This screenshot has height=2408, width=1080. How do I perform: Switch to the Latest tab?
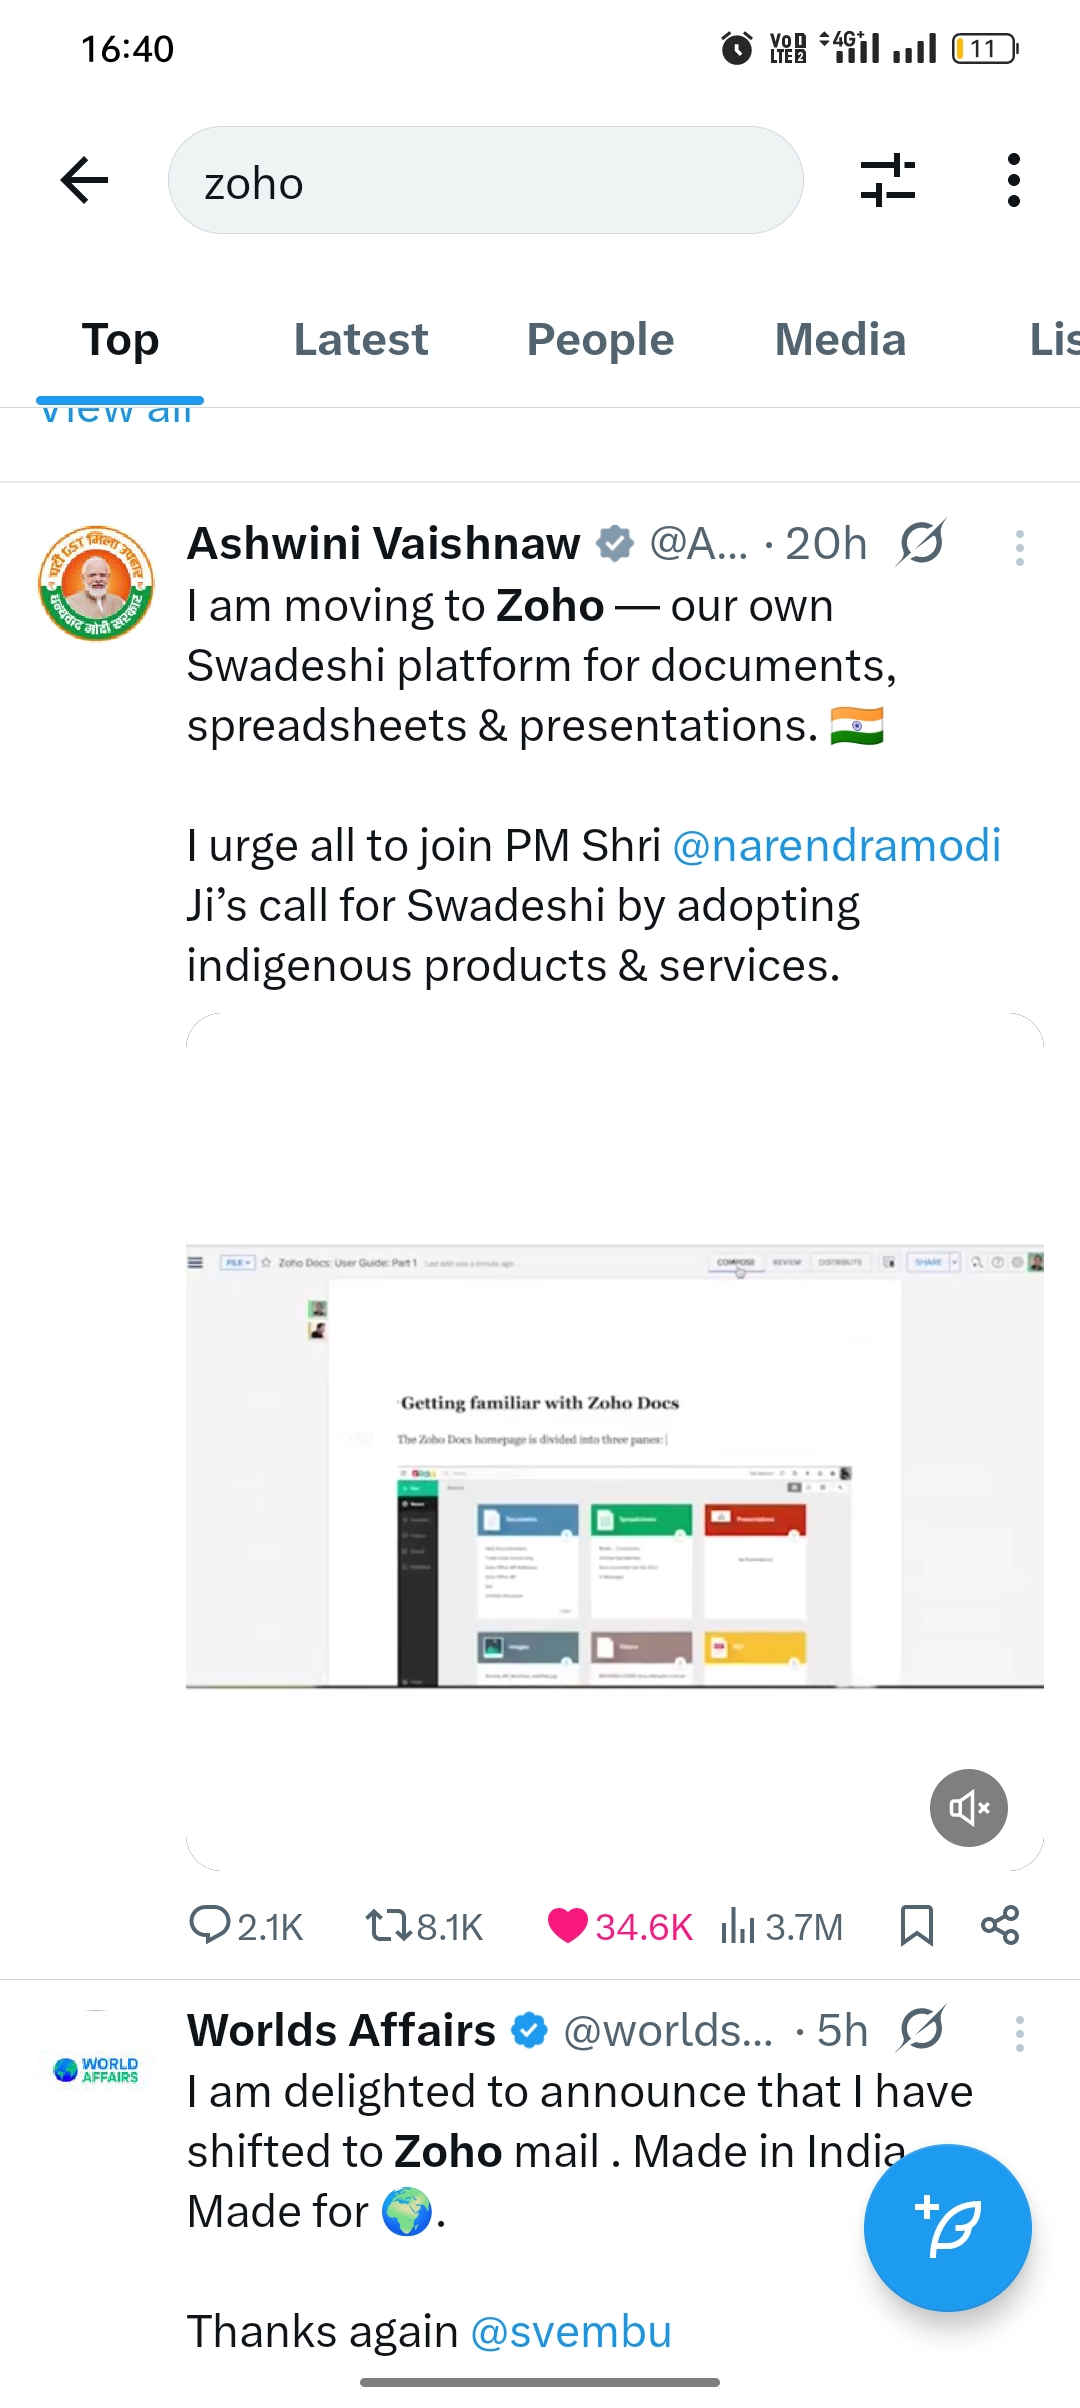(360, 340)
